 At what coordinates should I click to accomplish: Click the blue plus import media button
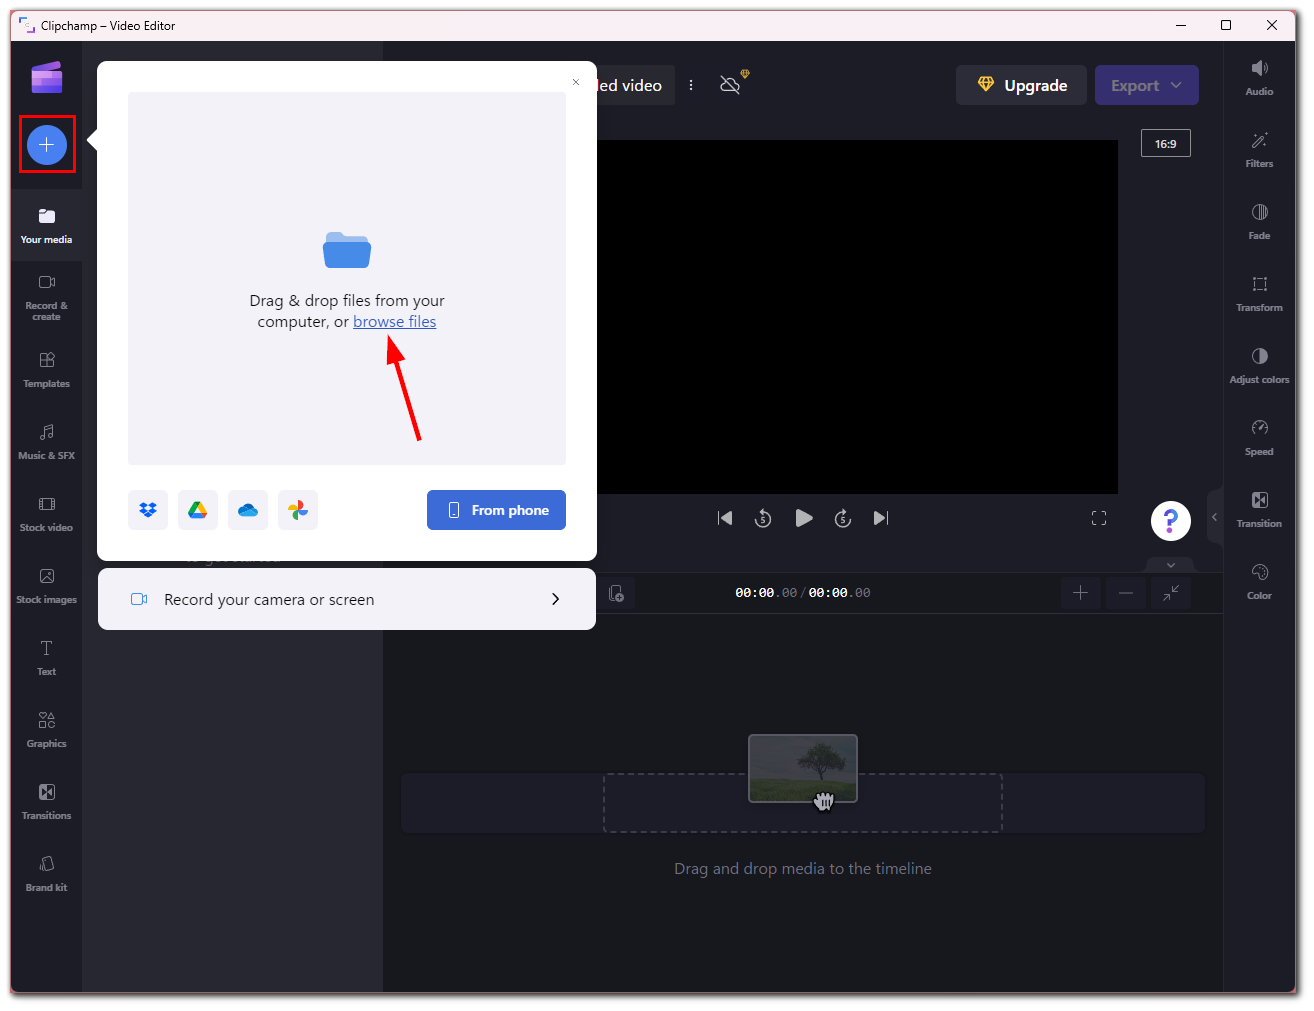tap(46, 145)
